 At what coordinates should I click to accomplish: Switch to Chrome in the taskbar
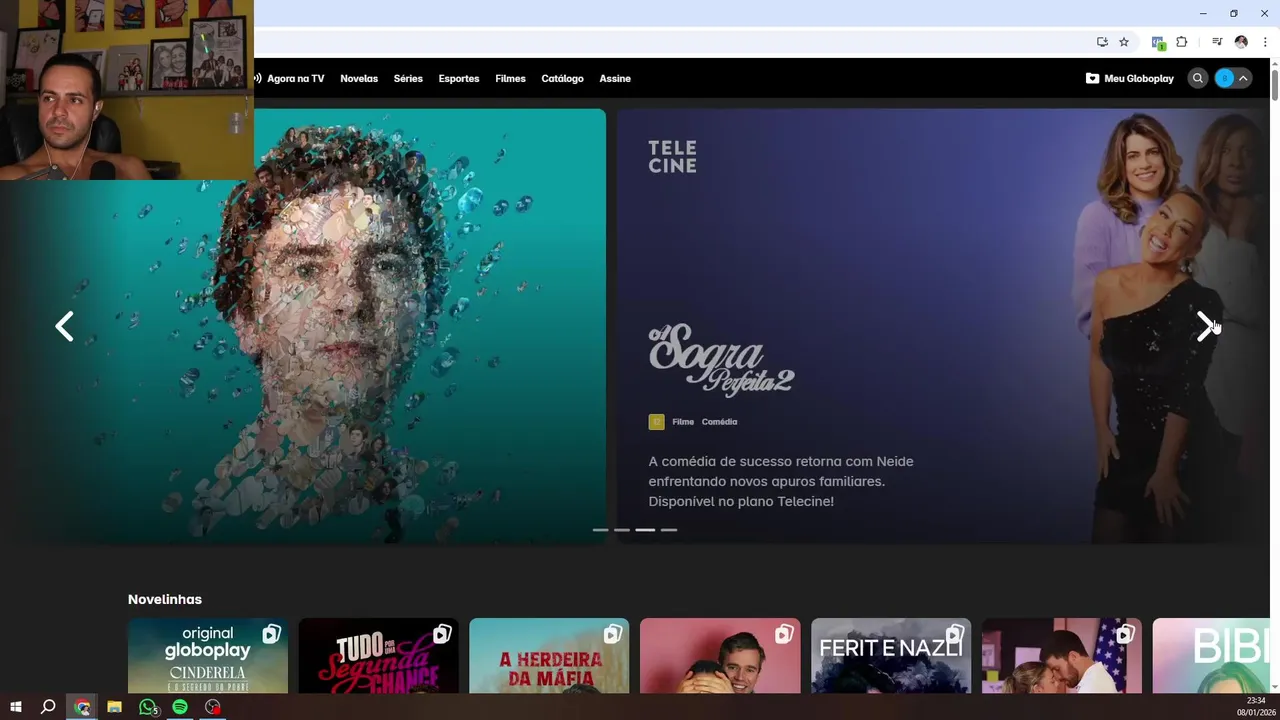click(x=82, y=707)
